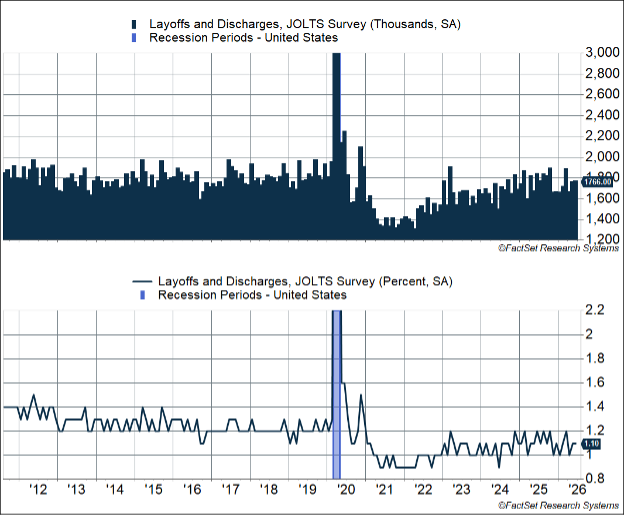Viewport: 624px width, 516px height.
Task: Click the 3,000 y-axis label
Action: click(602, 53)
